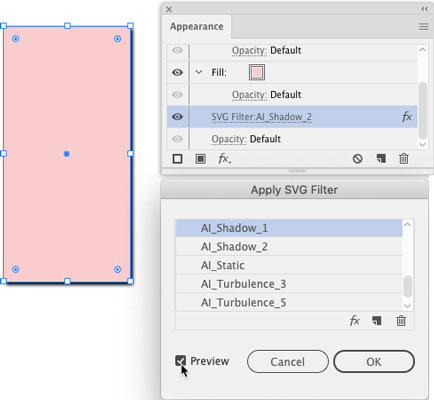
Task: Click the rectangle's center point
Action: point(67,154)
